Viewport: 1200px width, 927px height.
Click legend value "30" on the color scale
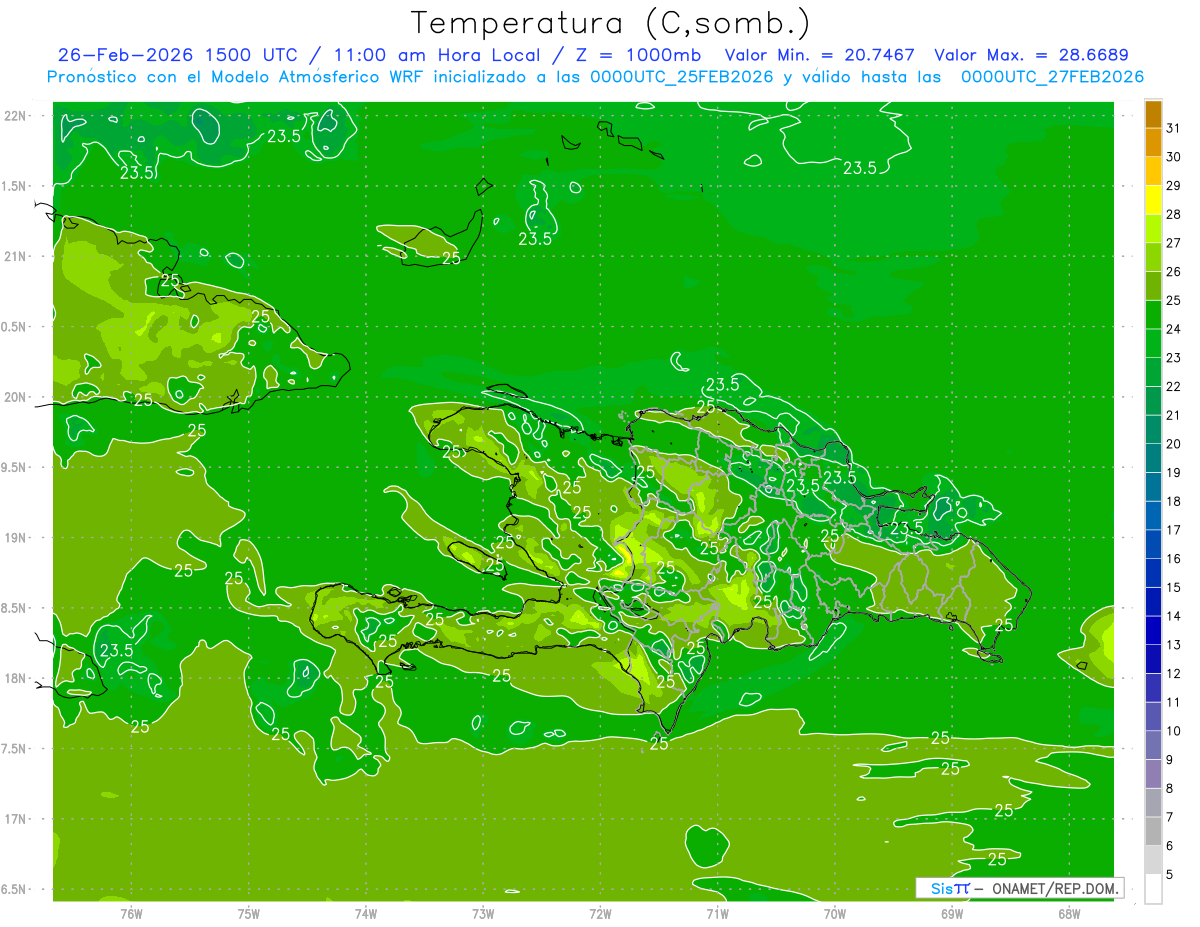tap(1173, 157)
